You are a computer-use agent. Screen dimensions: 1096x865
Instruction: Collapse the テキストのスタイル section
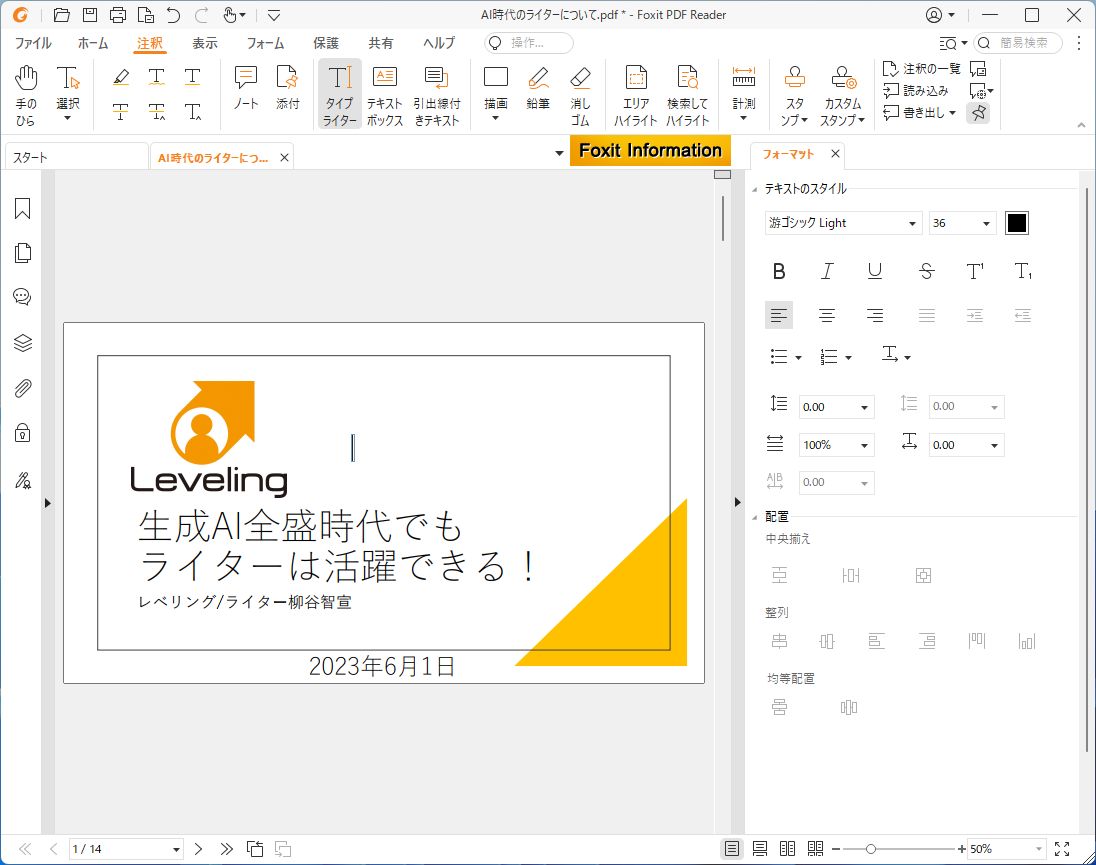754,189
